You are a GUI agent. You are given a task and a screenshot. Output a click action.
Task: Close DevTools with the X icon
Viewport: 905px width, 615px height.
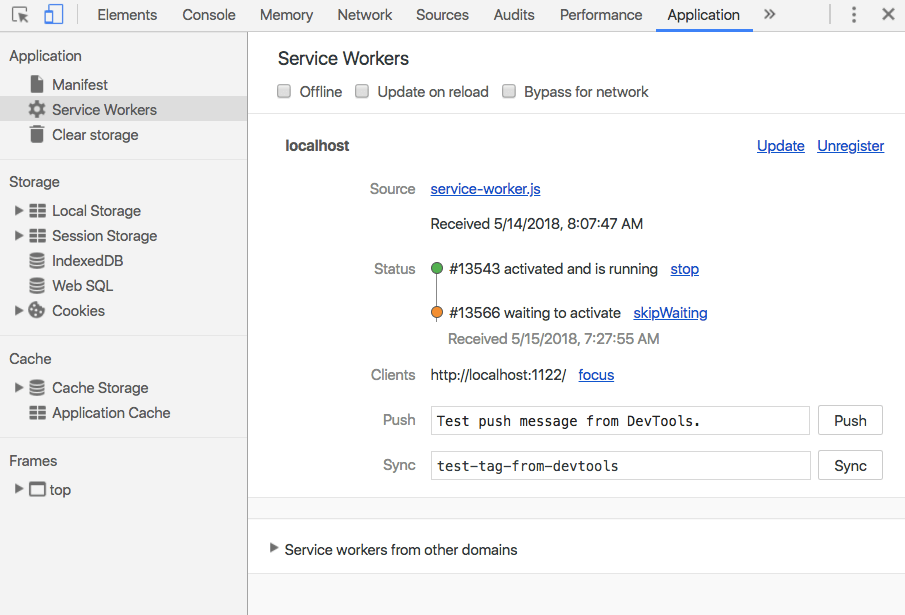(888, 14)
